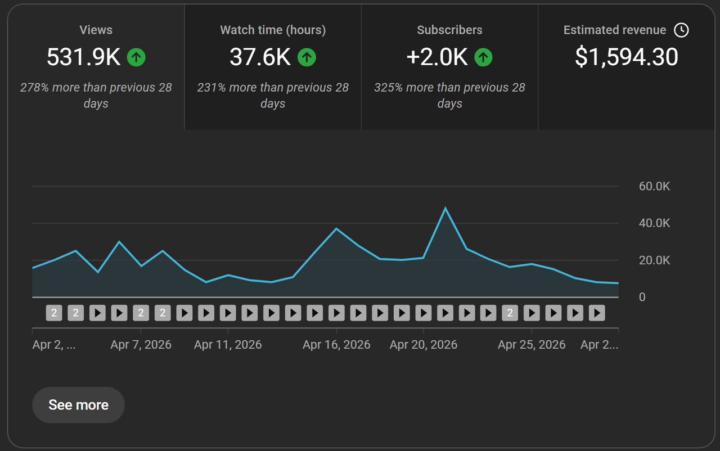720x451 pixels.
Task: Click the video play marker for Apr 19
Action: click(x=402, y=313)
